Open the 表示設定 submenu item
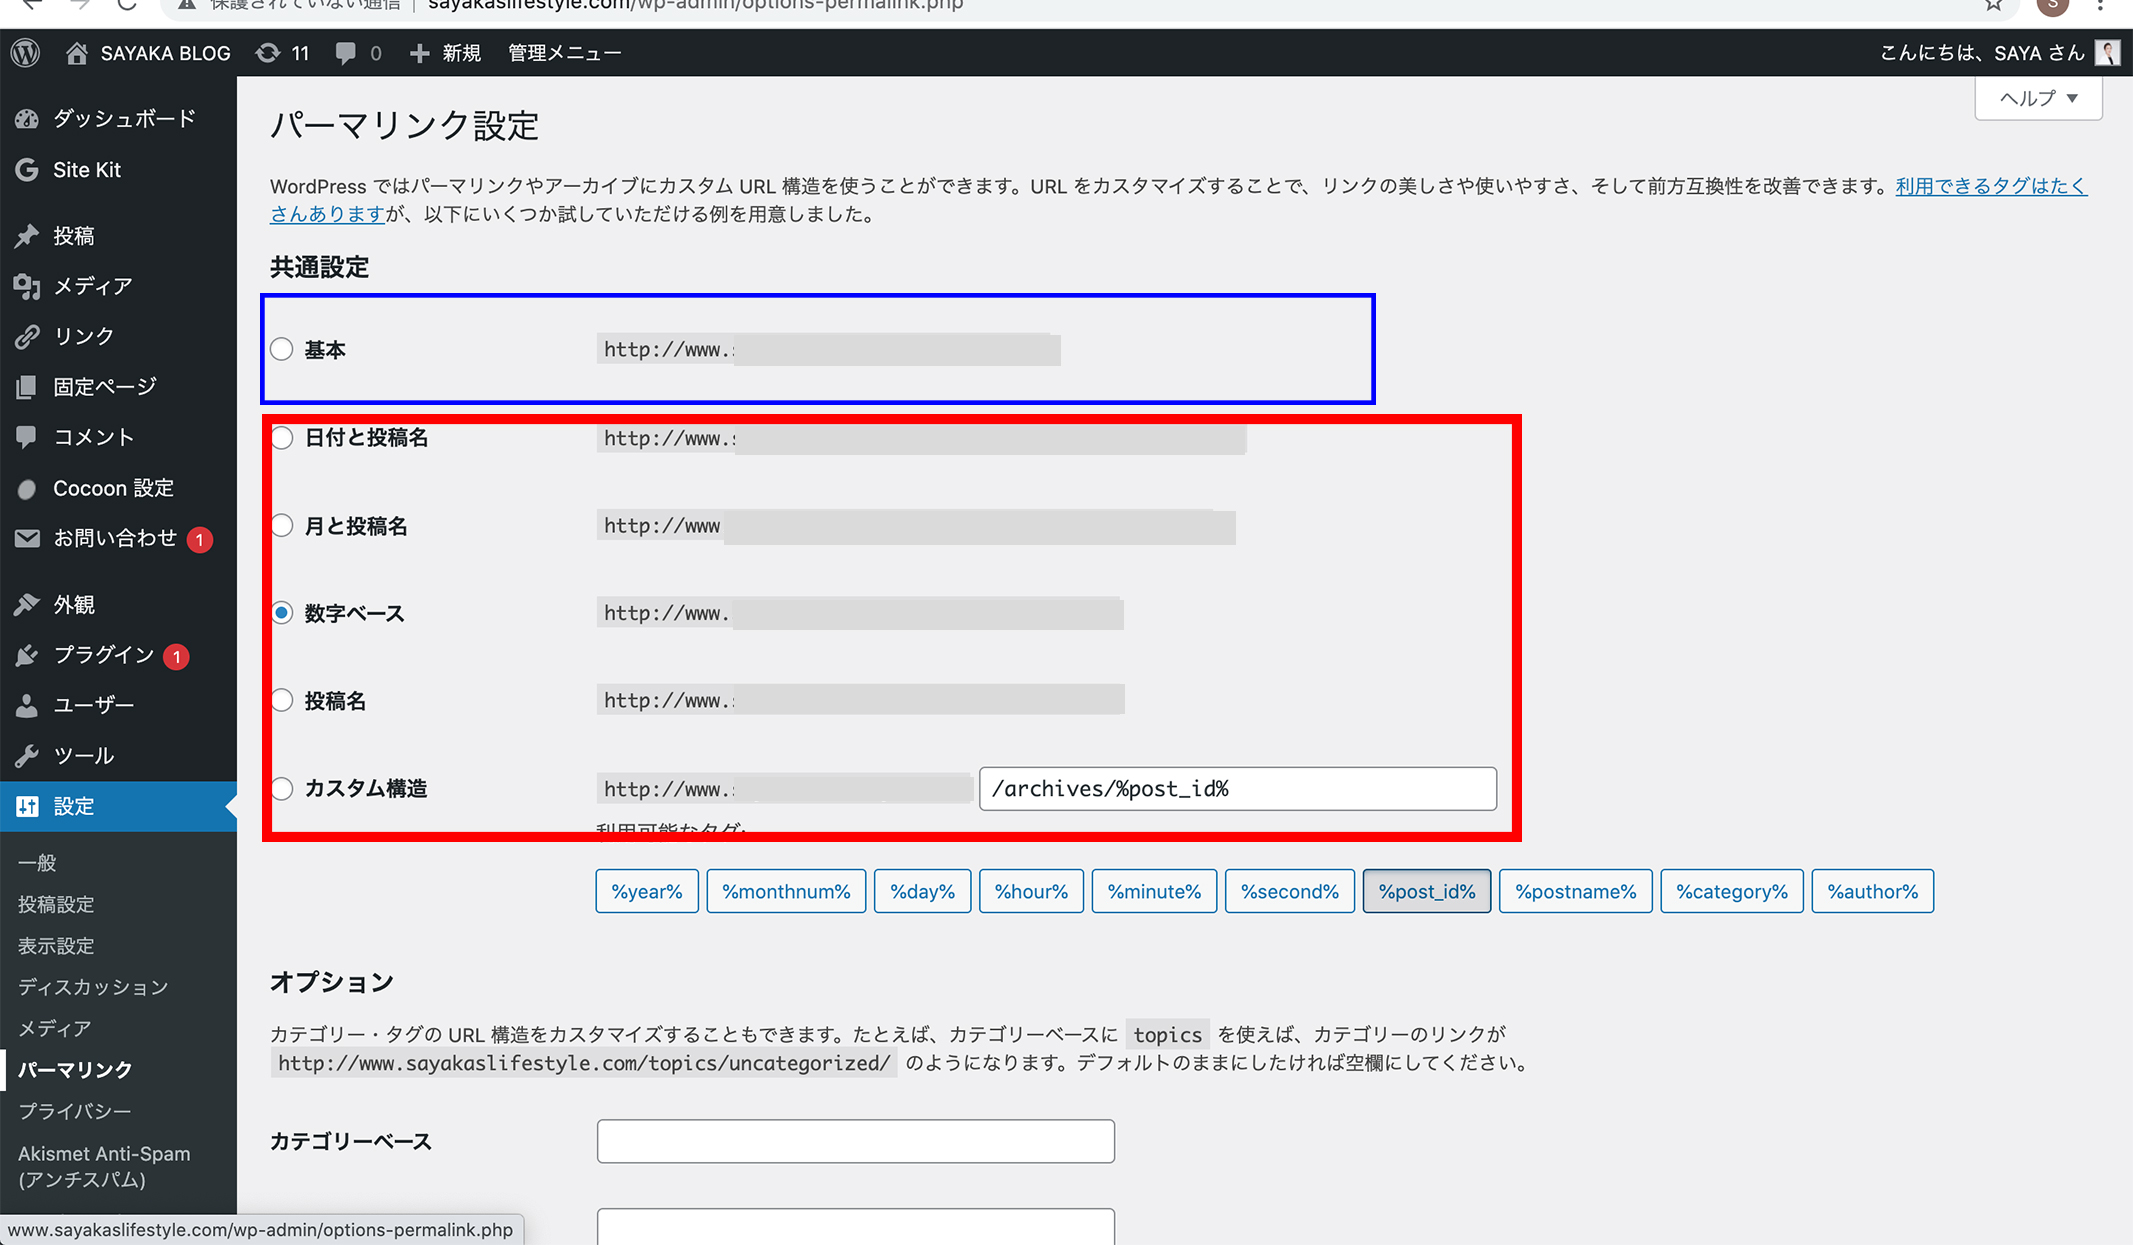This screenshot has width=2133, height=1245. [x=56, y=945]
